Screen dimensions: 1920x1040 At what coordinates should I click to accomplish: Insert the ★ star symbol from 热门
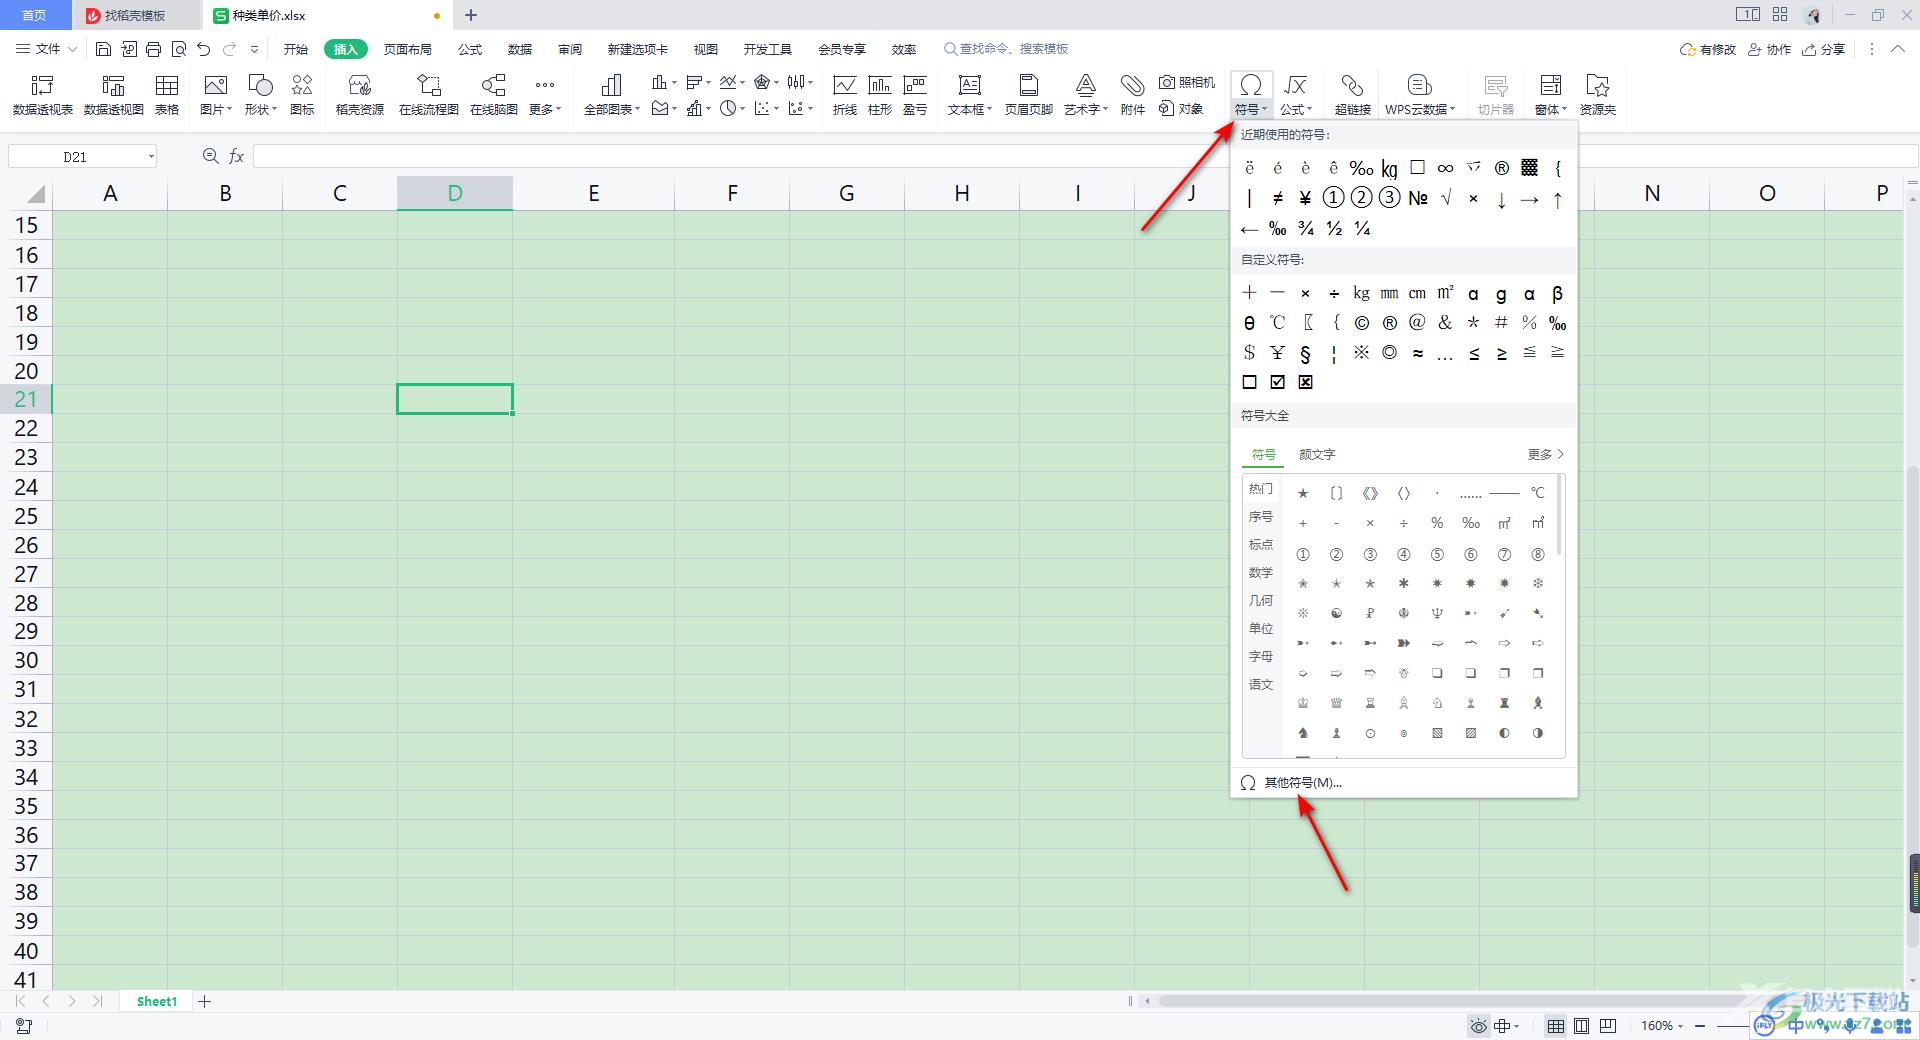click(1303, 493)
